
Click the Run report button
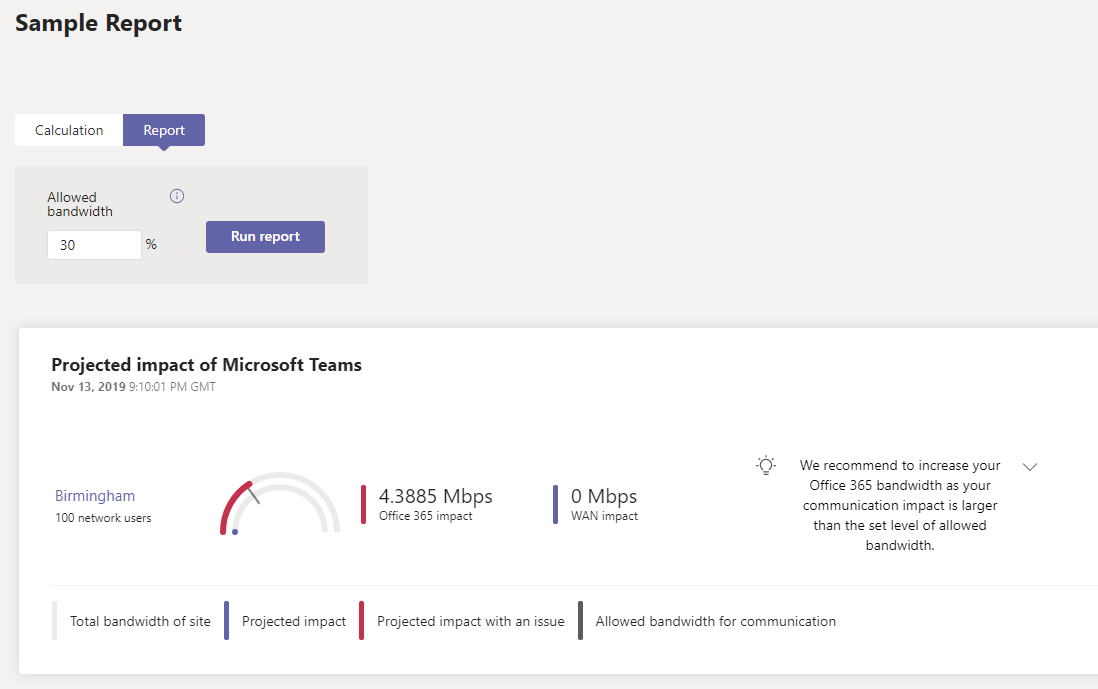tap(265, 237)
